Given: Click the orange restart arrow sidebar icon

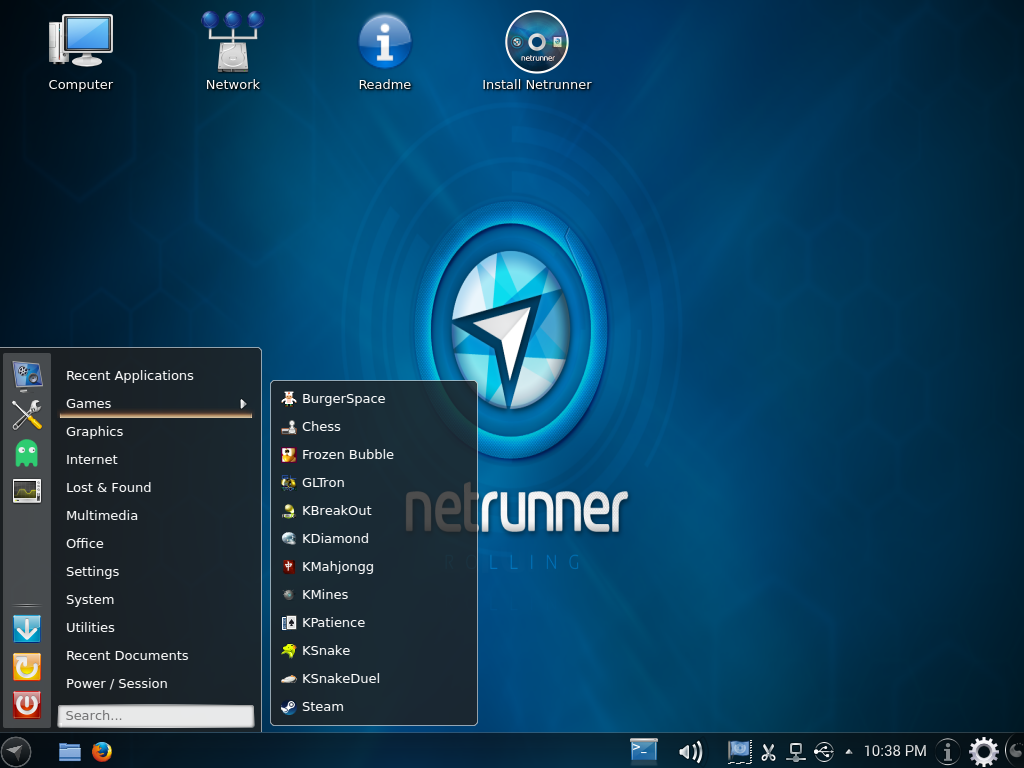Looking at the screenshot, I should pyautogui.click(x=27, y=667).
